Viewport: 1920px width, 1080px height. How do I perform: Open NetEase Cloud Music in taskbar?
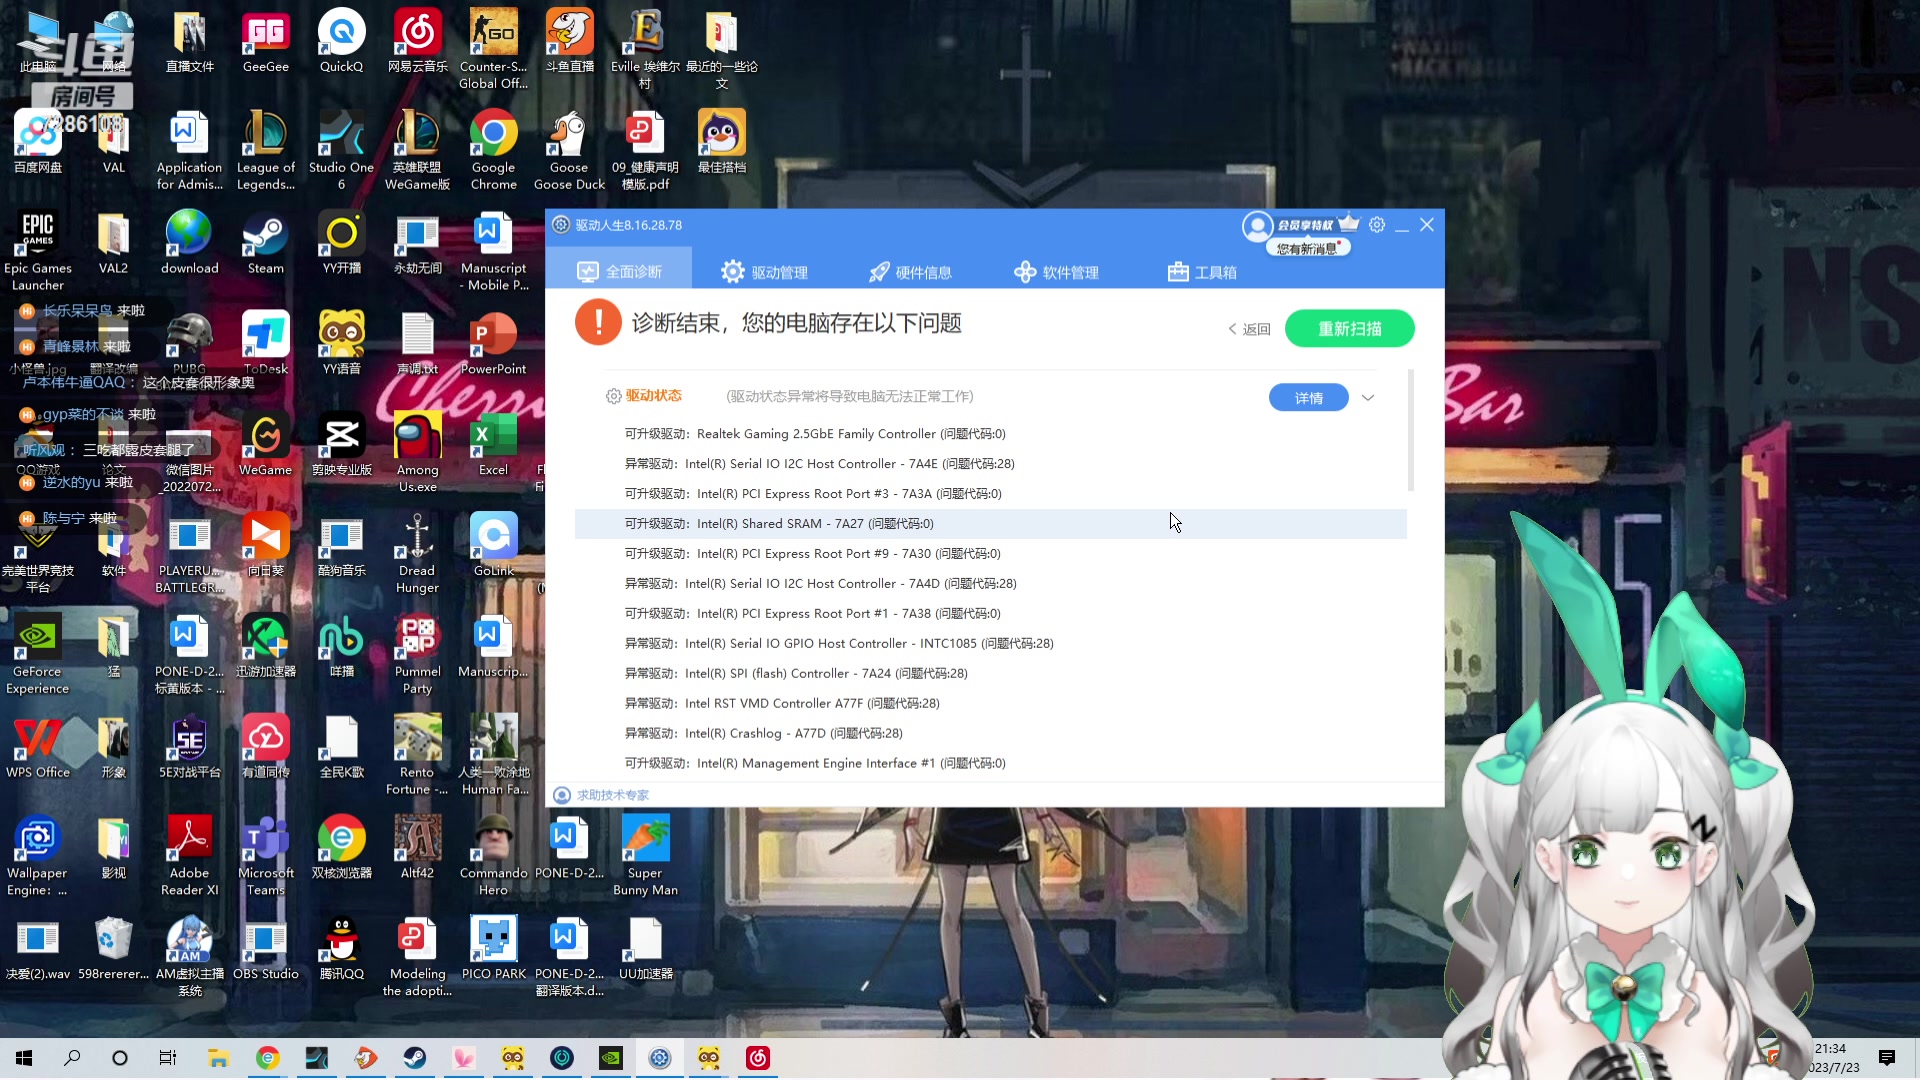[x=758, y=1058]
